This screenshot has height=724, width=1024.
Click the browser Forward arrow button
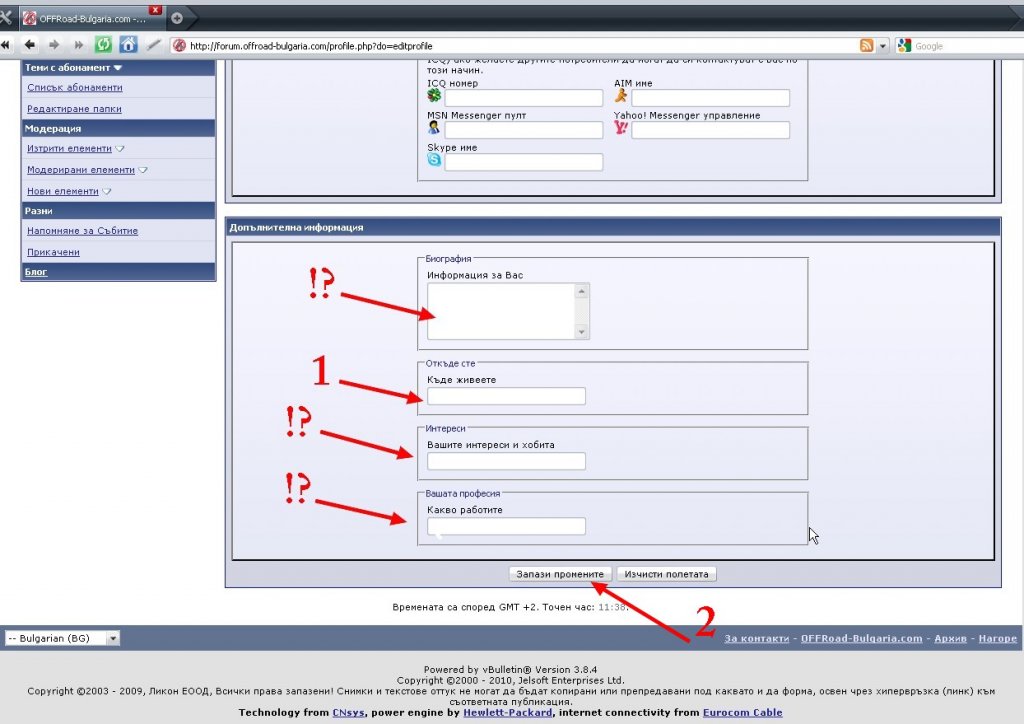click(x=54, y=45)
